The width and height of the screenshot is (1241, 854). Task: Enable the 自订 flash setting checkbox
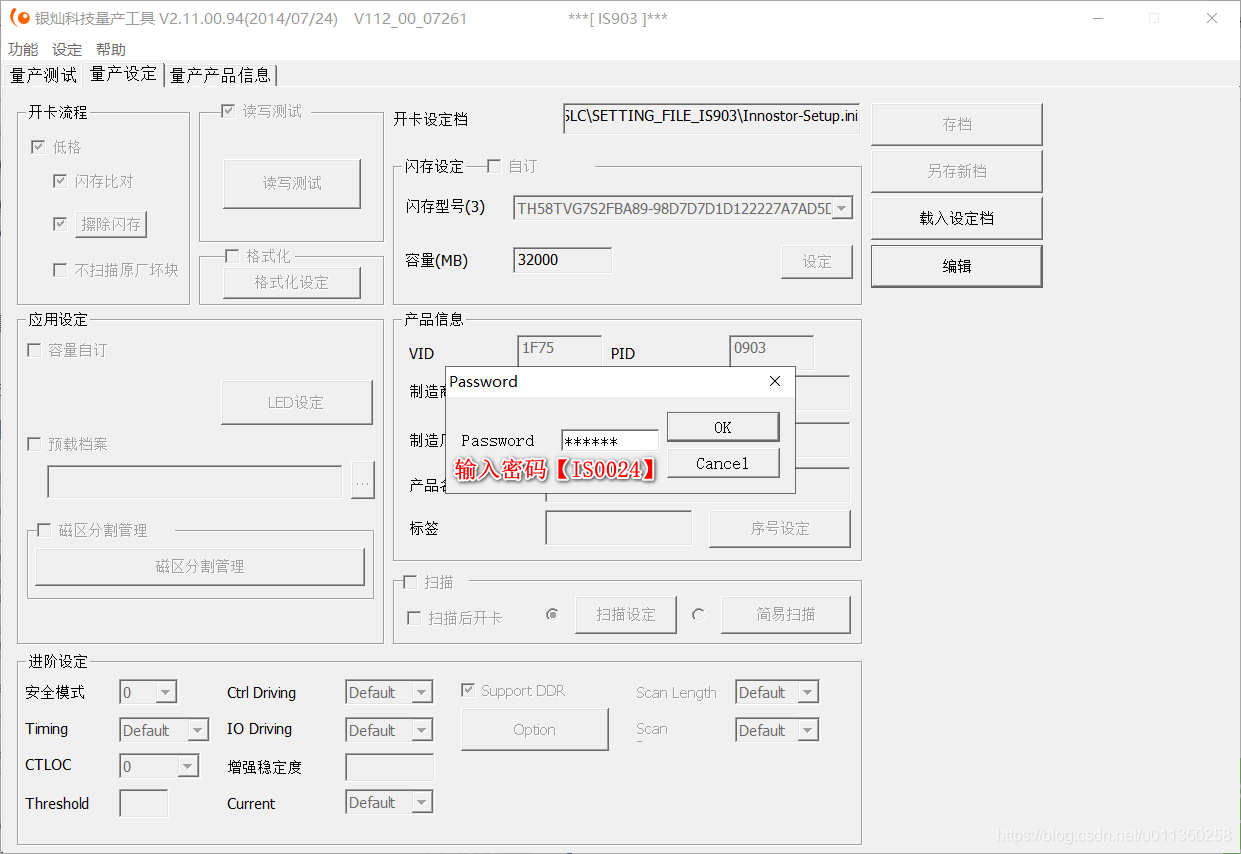494,166
